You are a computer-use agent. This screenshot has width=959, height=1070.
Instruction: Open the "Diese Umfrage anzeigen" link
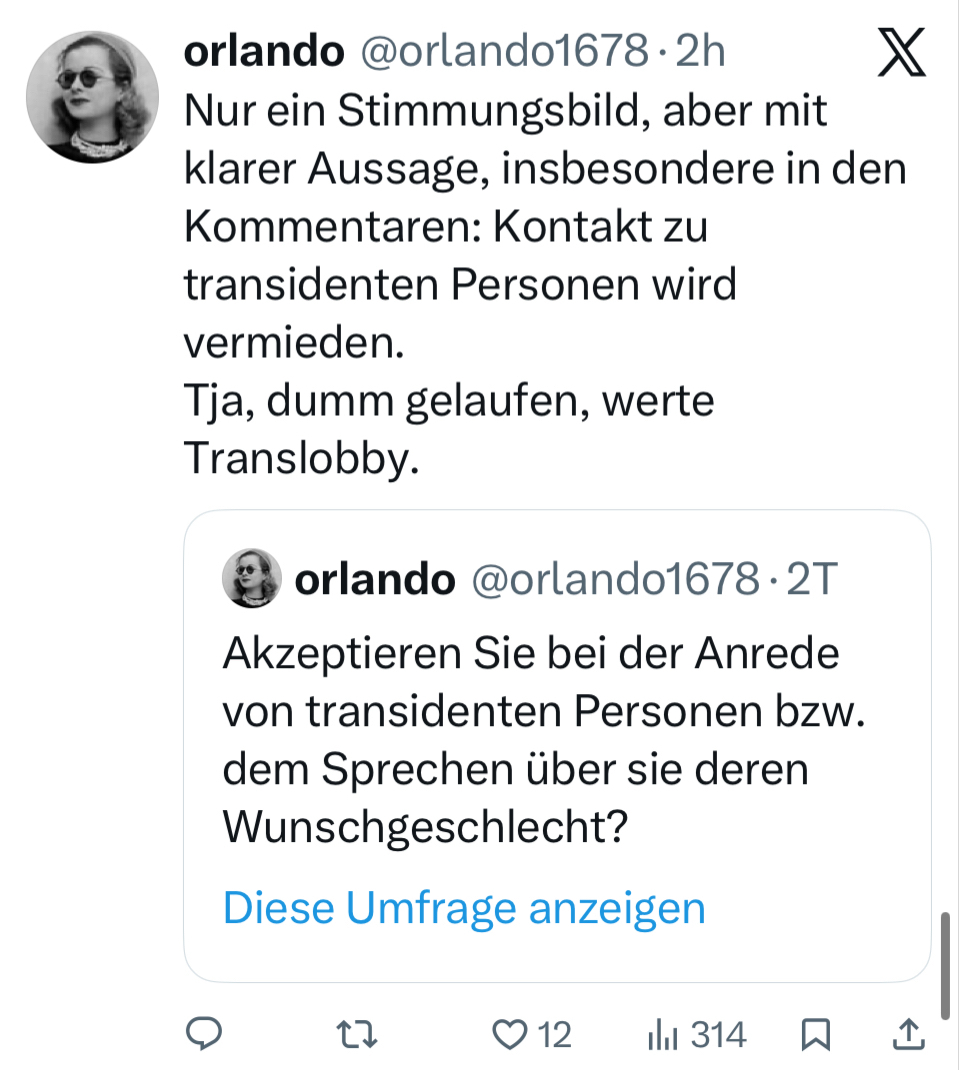[464, 908]
